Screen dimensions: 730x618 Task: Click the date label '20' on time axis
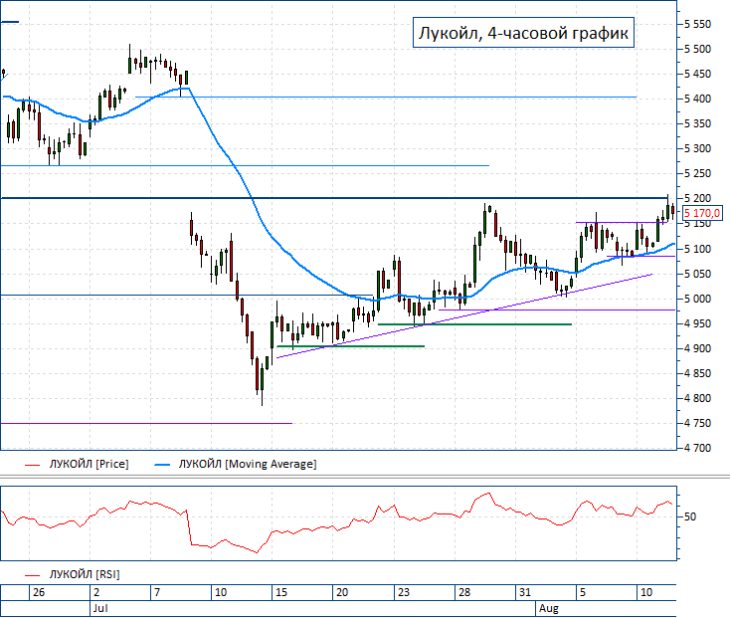click(x=342, y=593)
